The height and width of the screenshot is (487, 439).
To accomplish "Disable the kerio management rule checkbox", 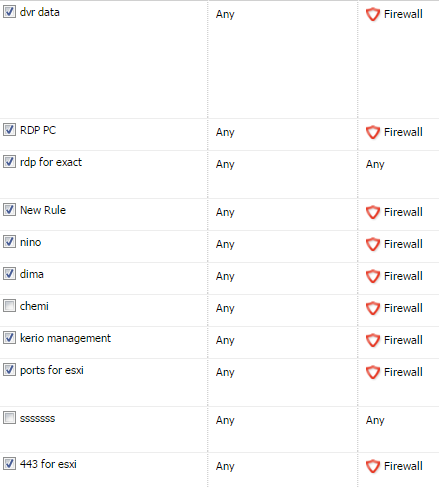I will tap(9, 337).
